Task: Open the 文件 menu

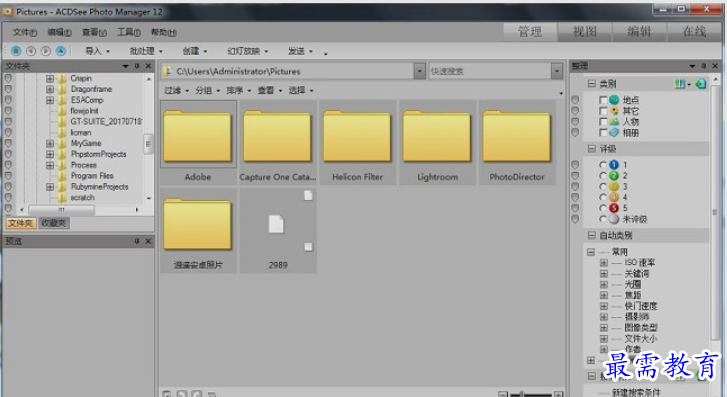Action: [x=25, y=32]
